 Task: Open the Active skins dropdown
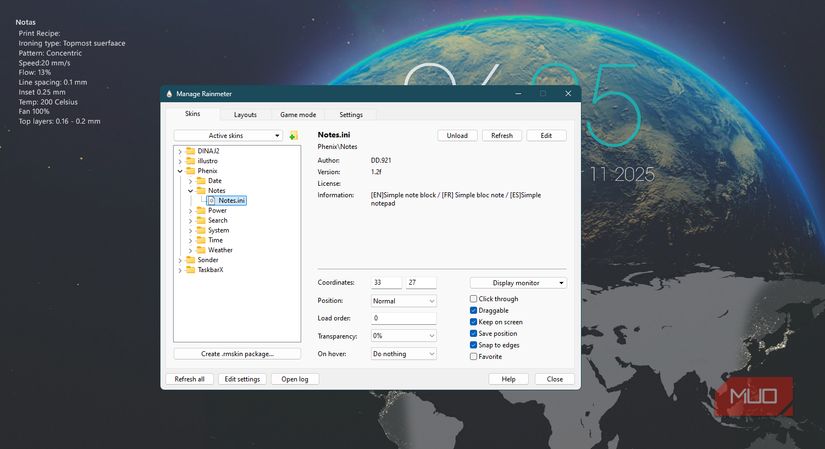(x=228, y=136)
